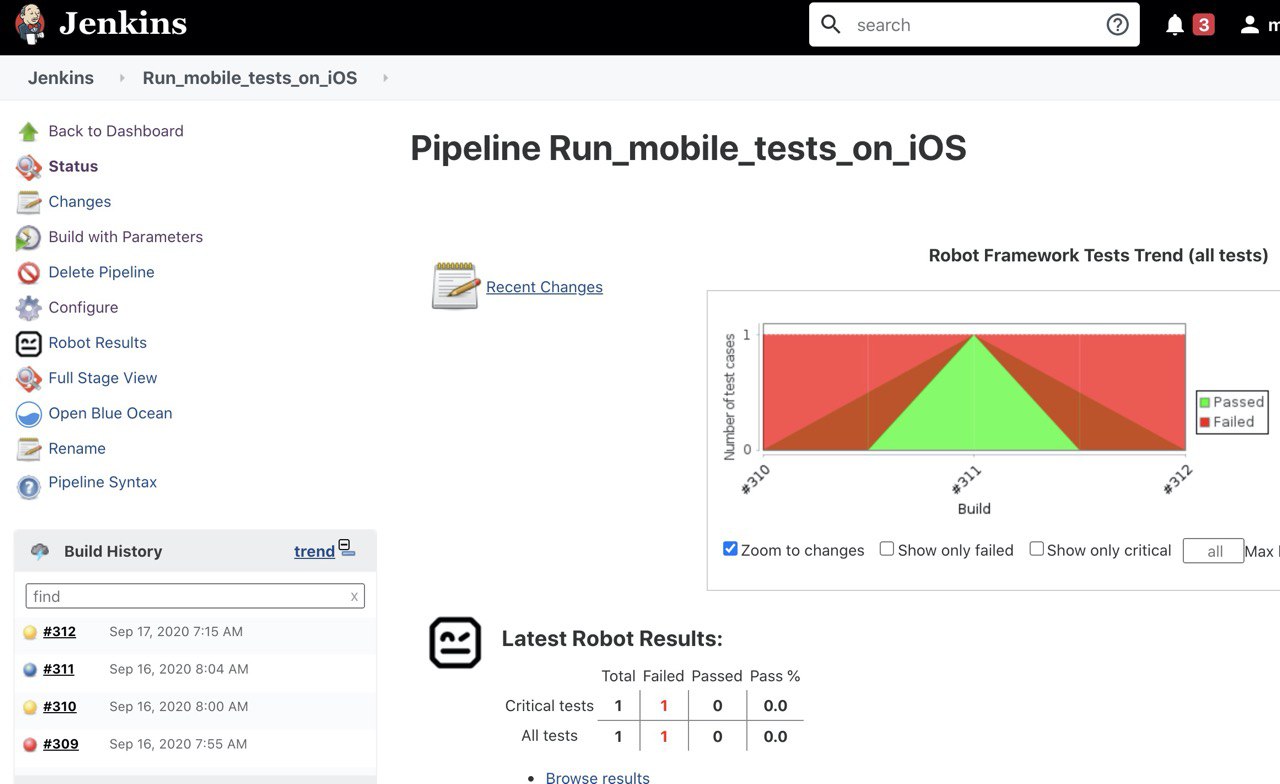Click yellow status ball for build #310
The image size is (1280, 784).
[30, 707]
